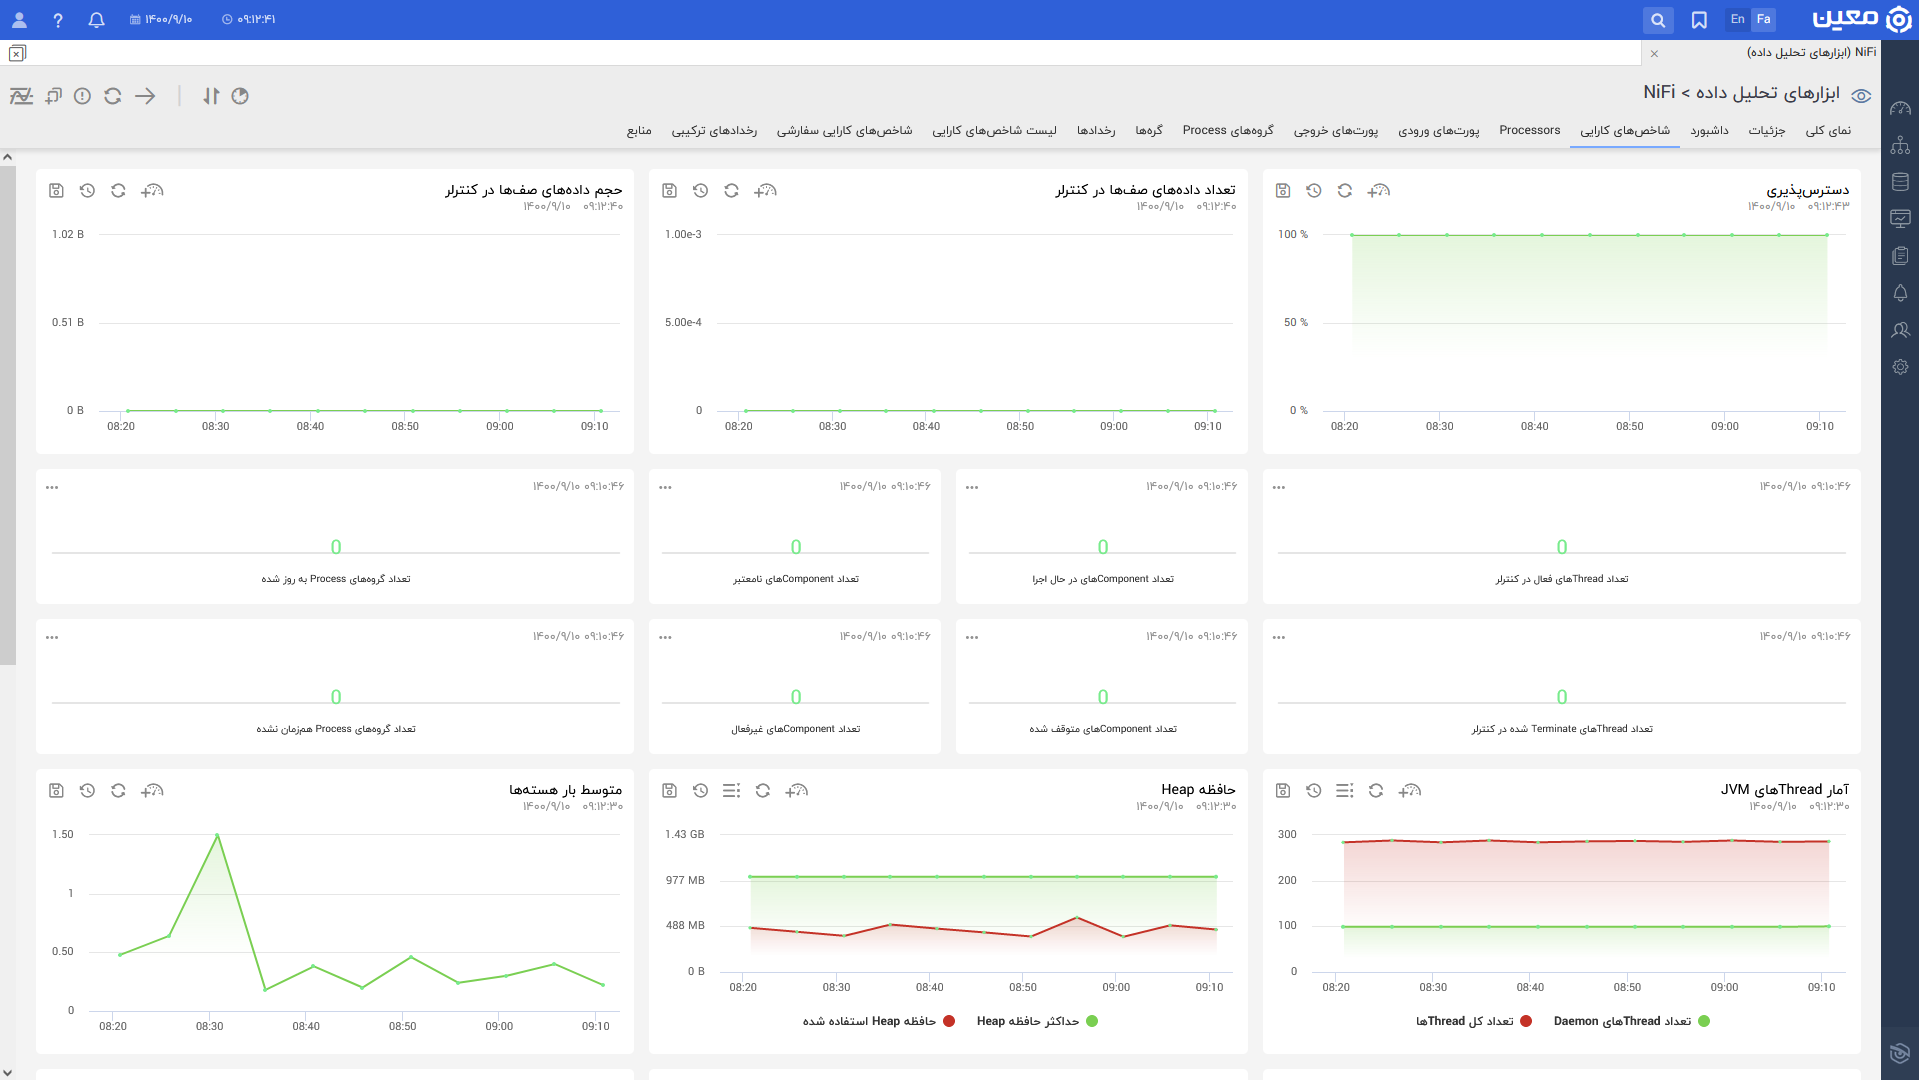Image resolution: width=1919 pixels, height=1080 pixels.
Task: Open the search button in top bar
Action: point(1658,20)
